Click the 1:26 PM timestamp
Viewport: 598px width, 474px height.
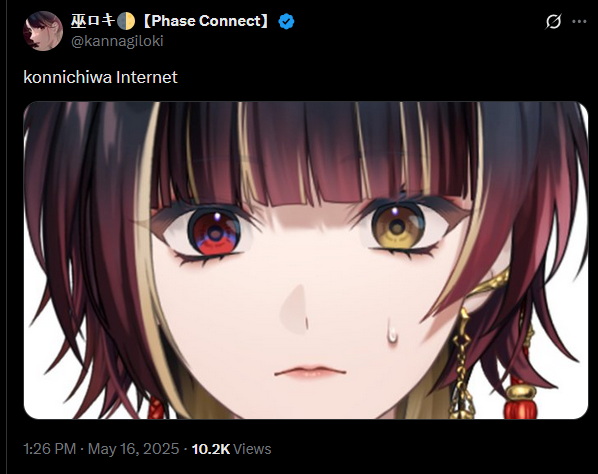(x=50, y=449)
